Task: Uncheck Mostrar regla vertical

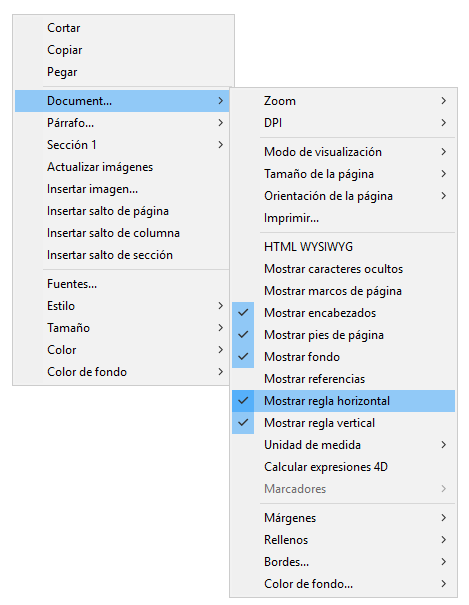Action: [343, 423]
